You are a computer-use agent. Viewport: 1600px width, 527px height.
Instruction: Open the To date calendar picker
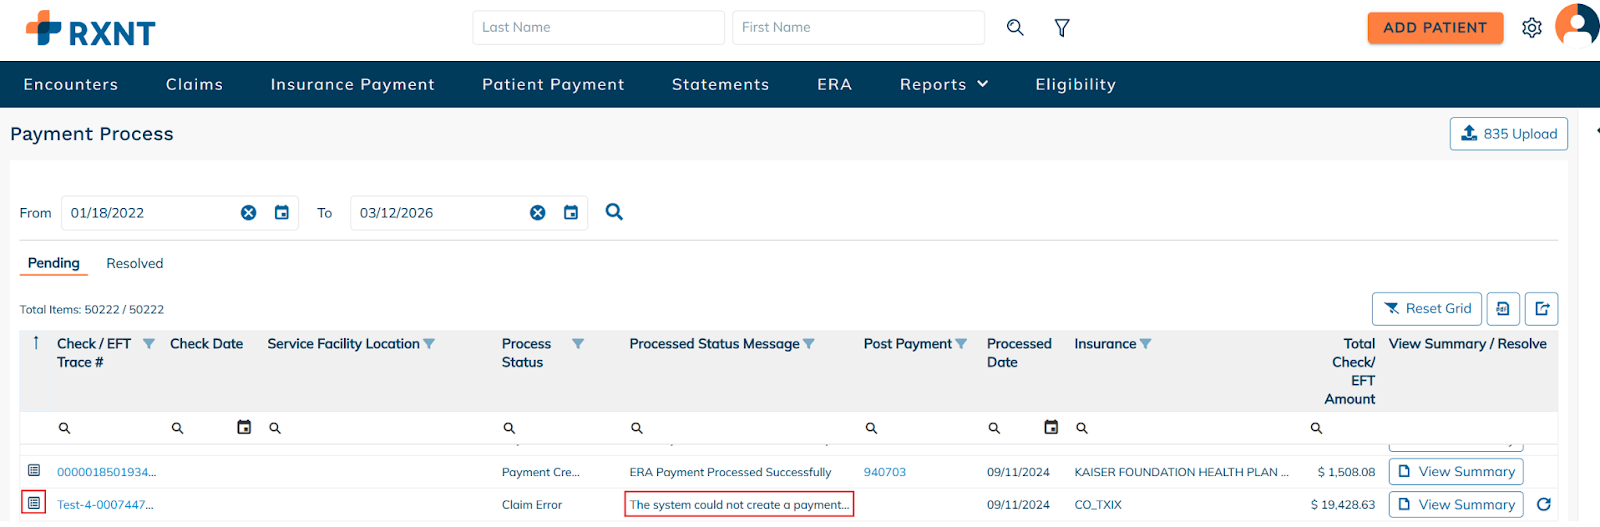coord(571,213)
